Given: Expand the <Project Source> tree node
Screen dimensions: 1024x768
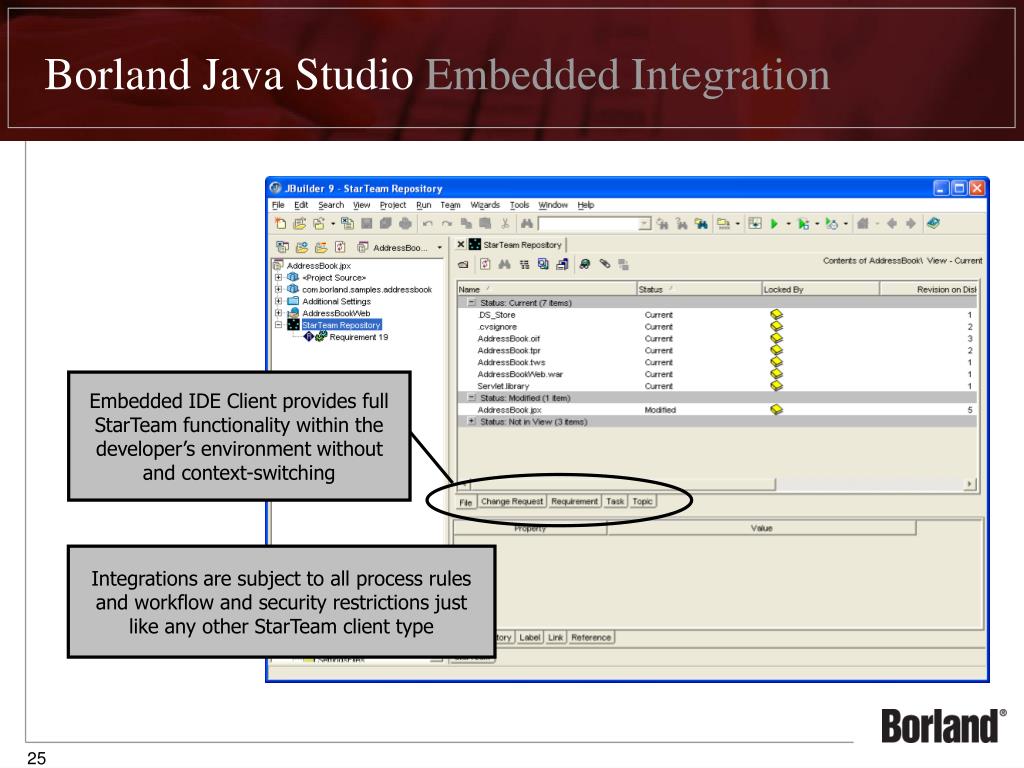Looking at the screenshot, I should (279, 278).
